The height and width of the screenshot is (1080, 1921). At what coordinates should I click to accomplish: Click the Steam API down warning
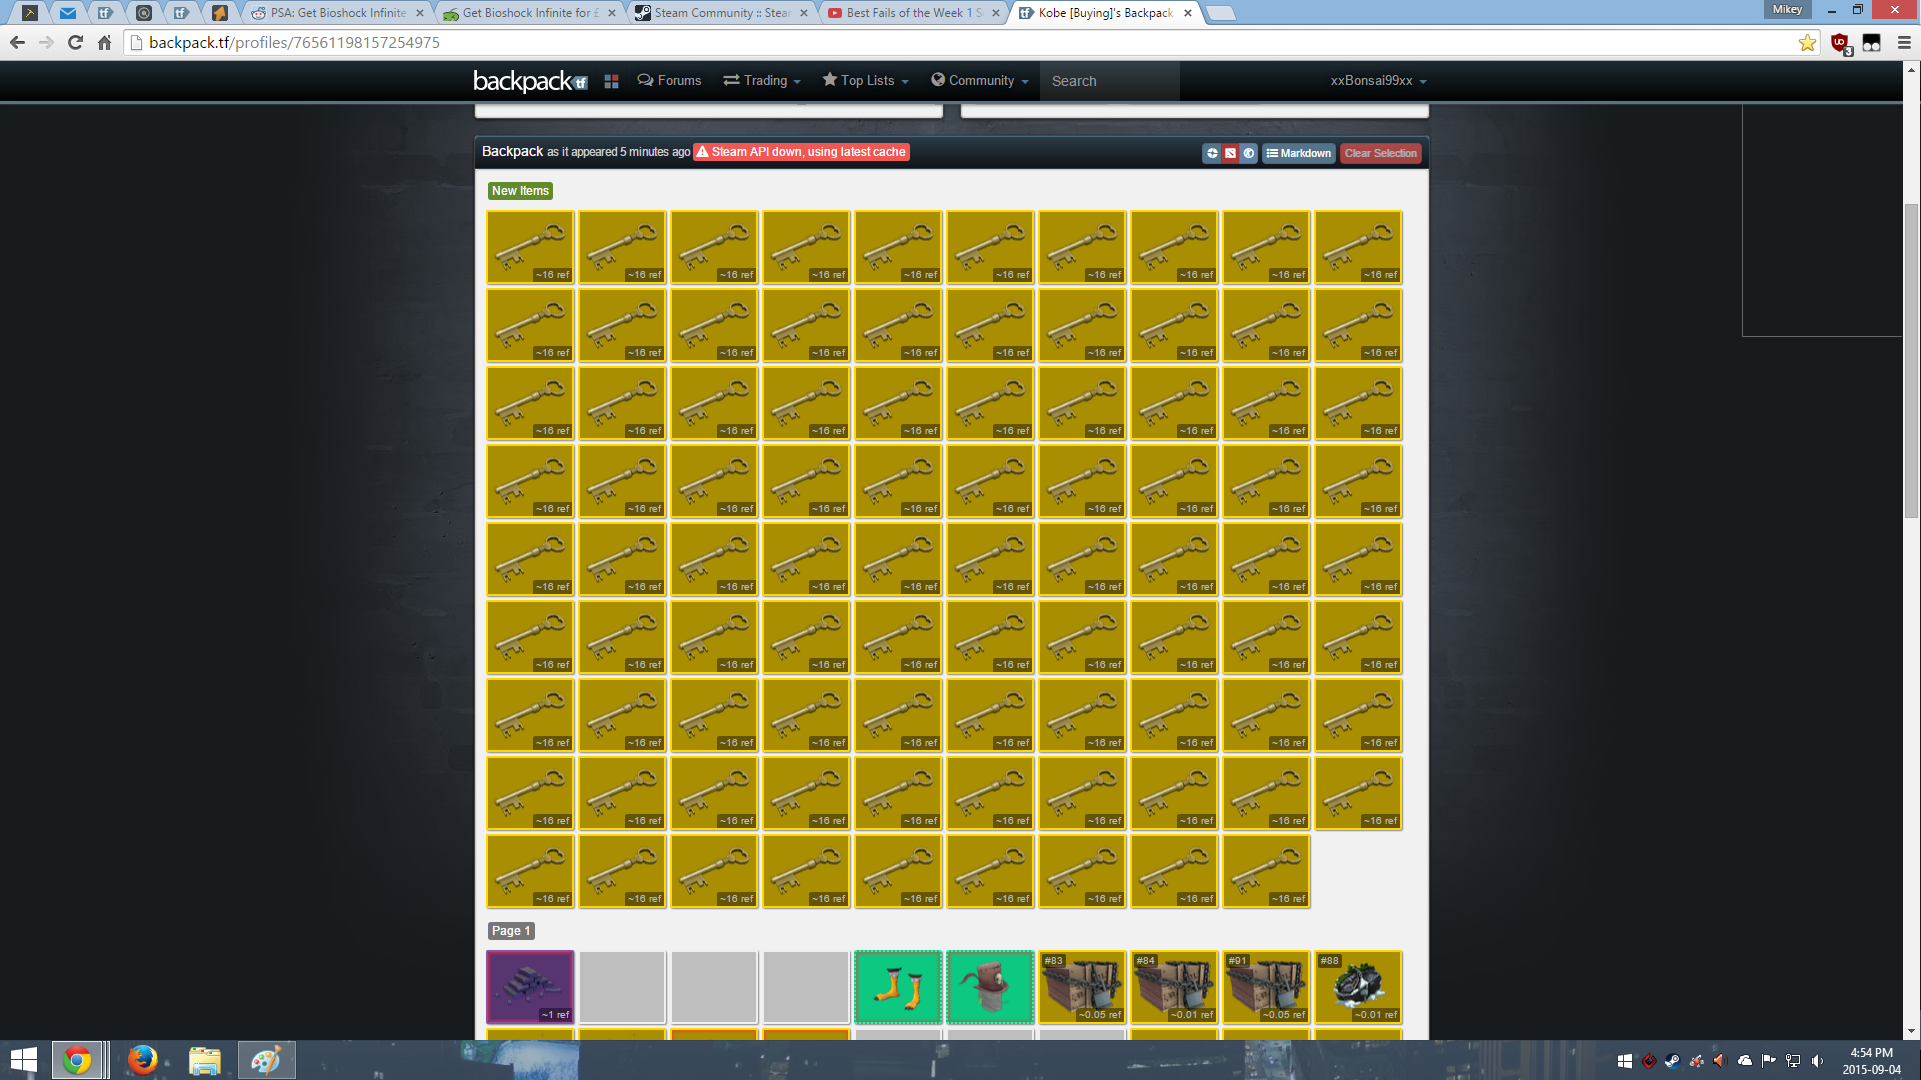[801, 152]
